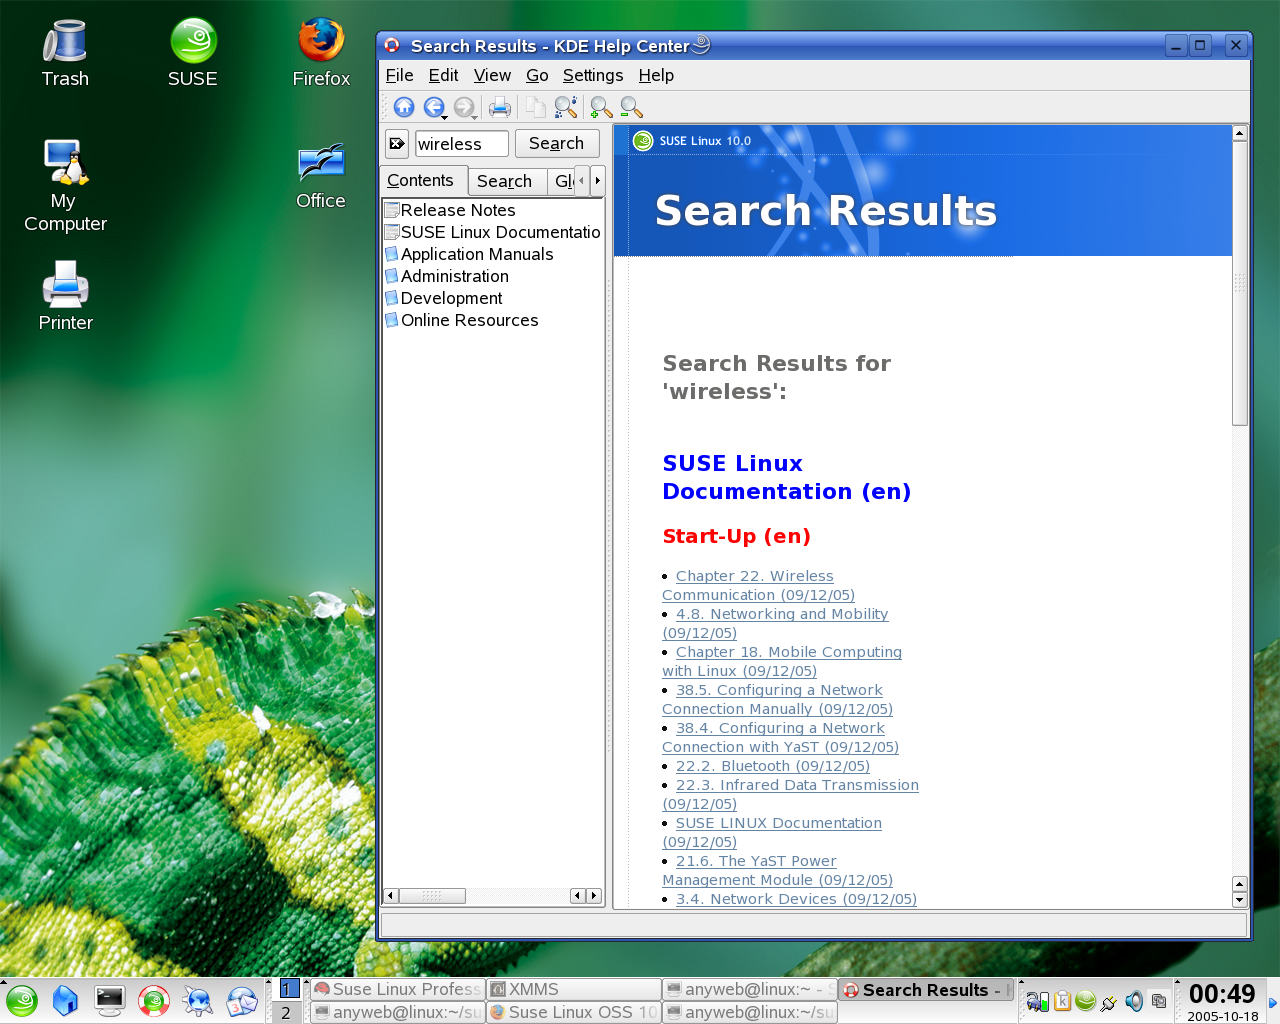Image resolution: width=1280 pixels, height=1024 pixels.
Task: Click the SUSE updater tray icon
Action: [1085, 1001]
